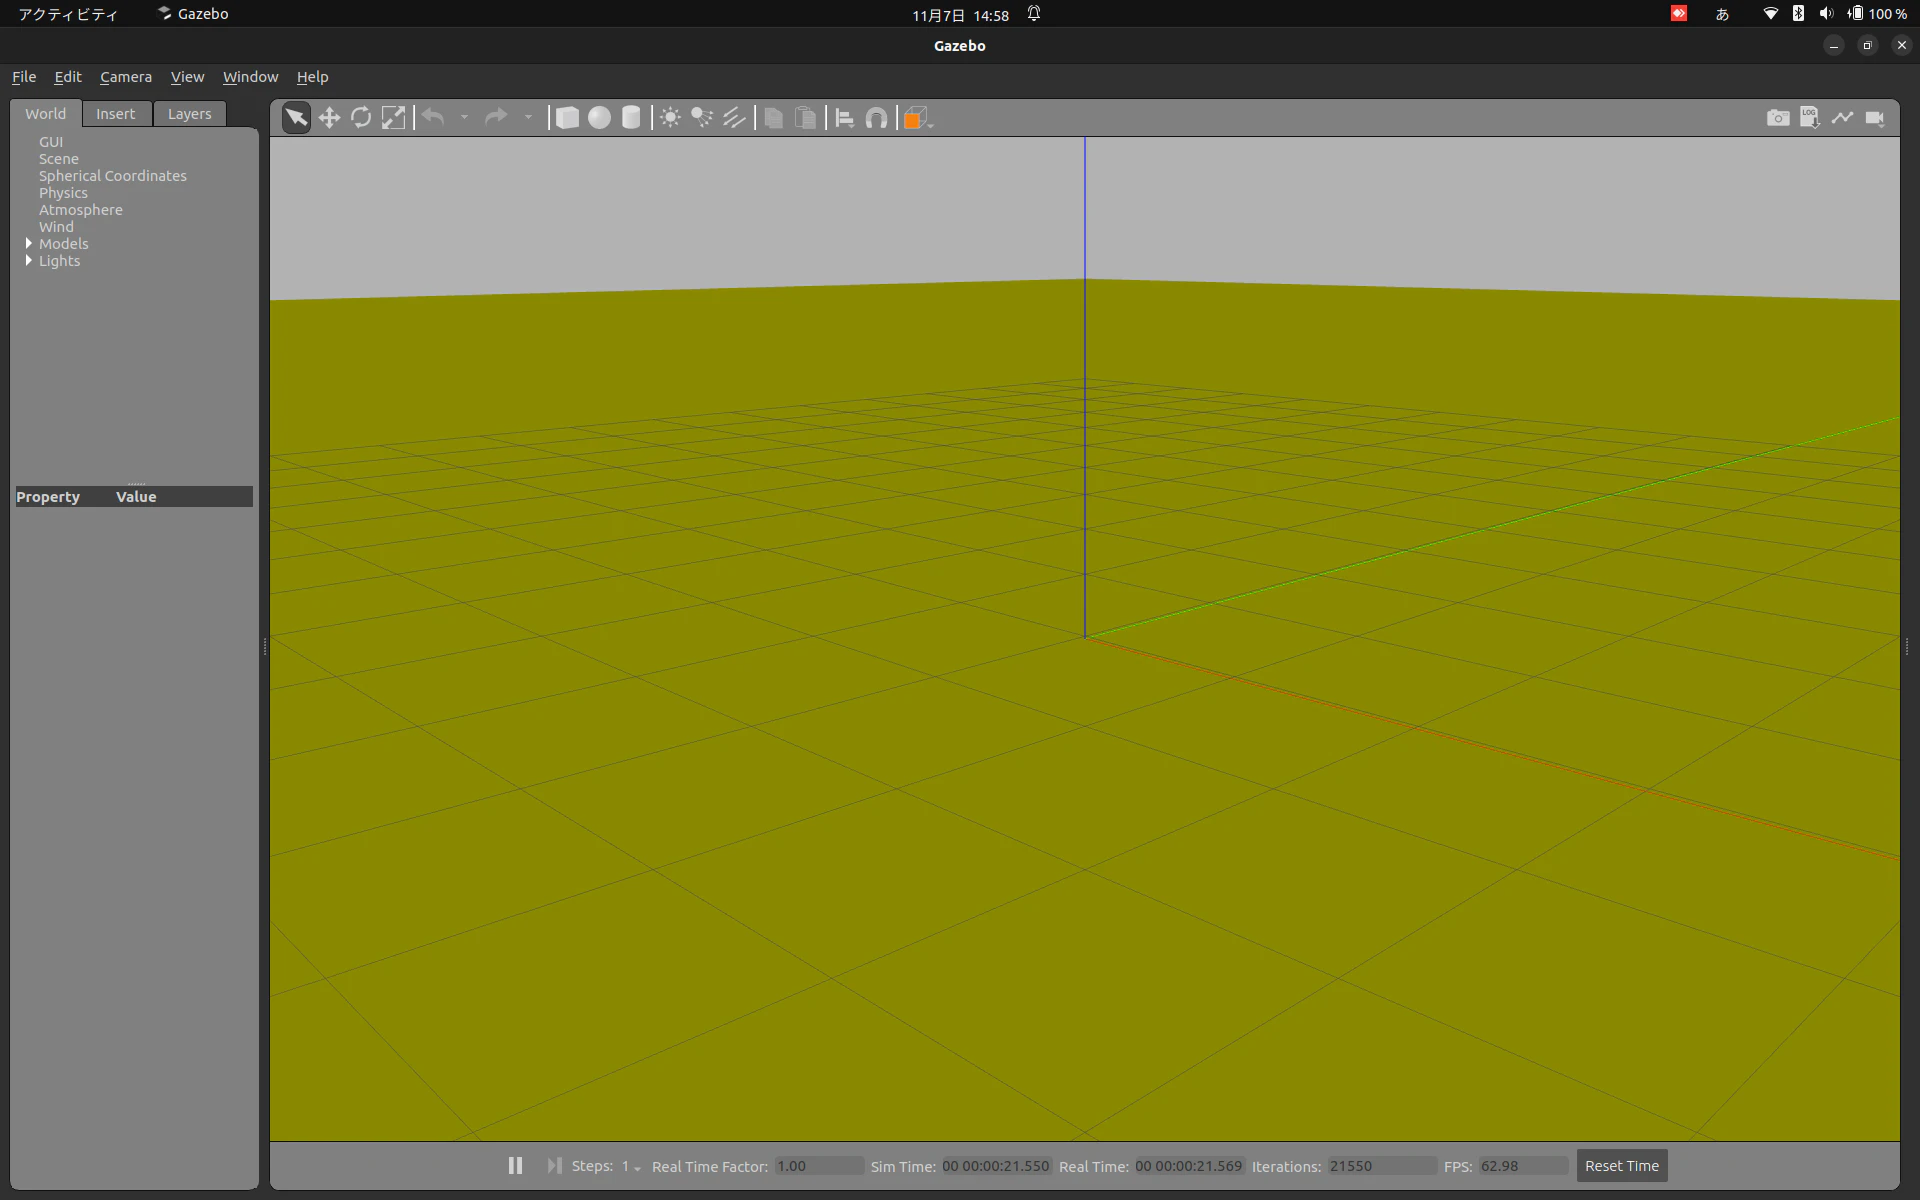Image resolution: width=1920 pixels, height=1200 pixels.
Task: Switch to the World tab
Action: 45,114
